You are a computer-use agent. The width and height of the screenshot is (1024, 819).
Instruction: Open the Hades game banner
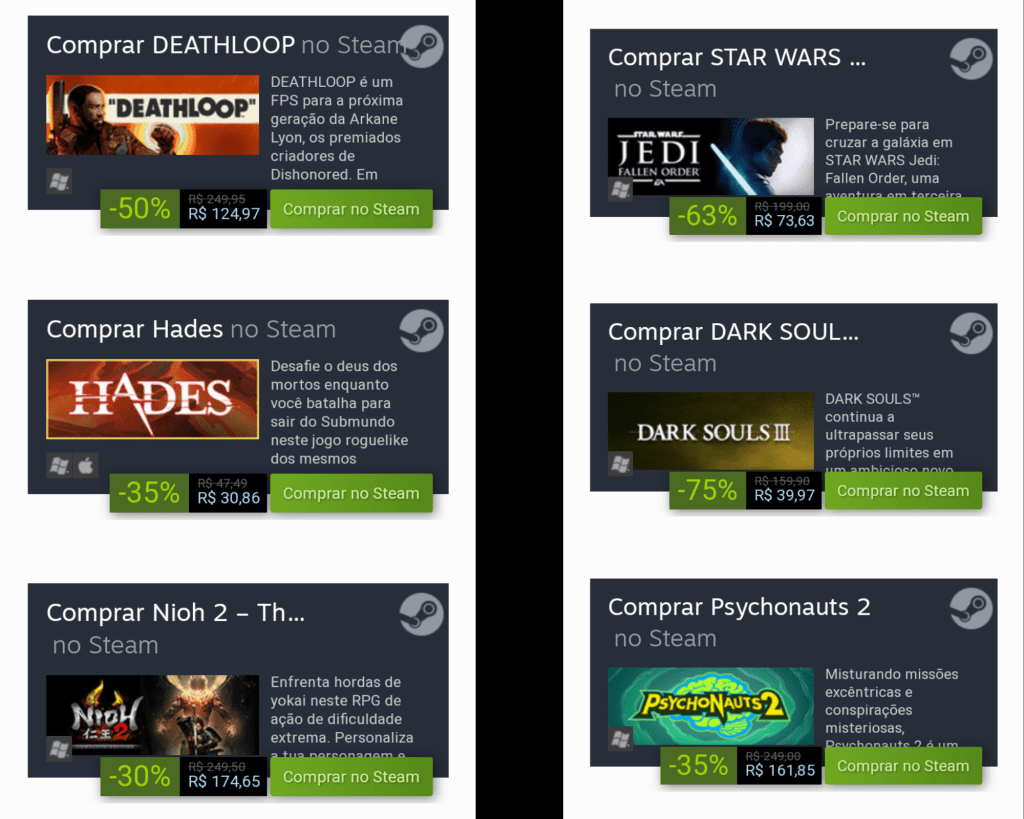point(153,399)
